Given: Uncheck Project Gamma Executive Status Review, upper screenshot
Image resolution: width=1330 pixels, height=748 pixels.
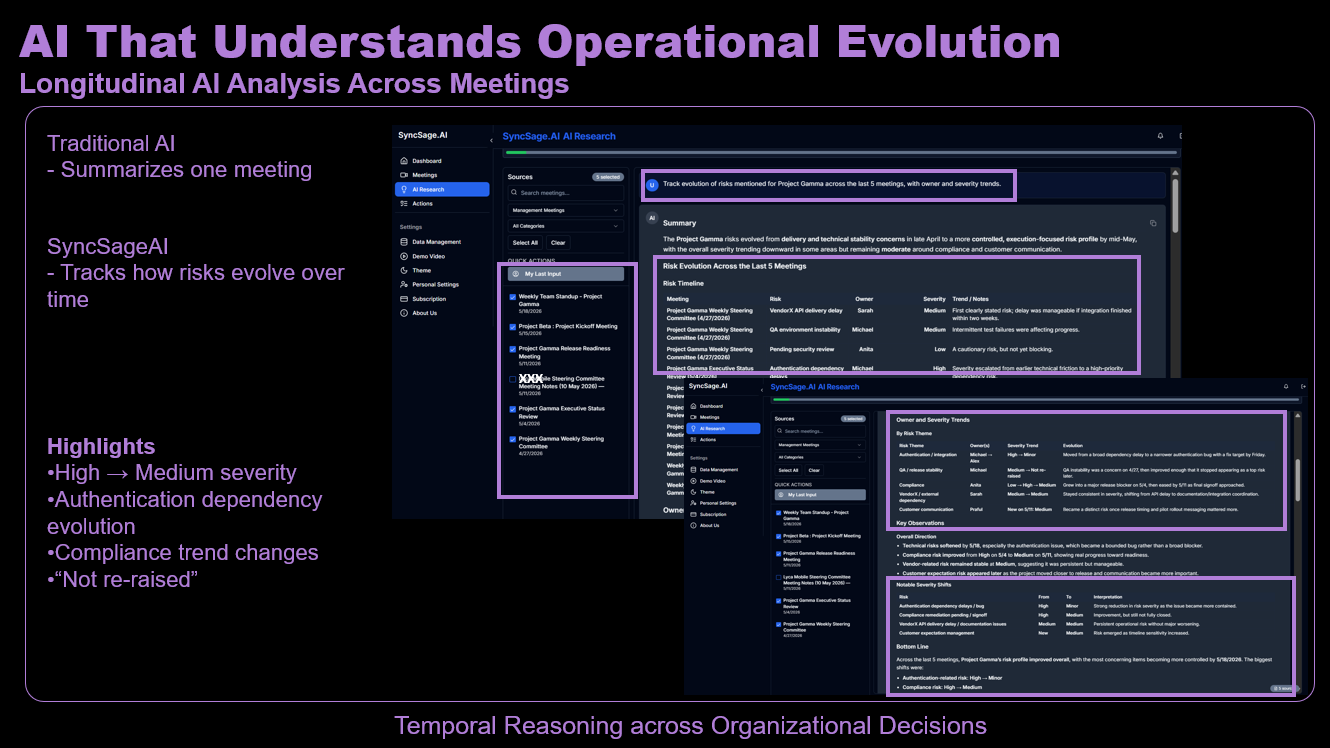Looking at the screenshot, I should tap(513, 409).
